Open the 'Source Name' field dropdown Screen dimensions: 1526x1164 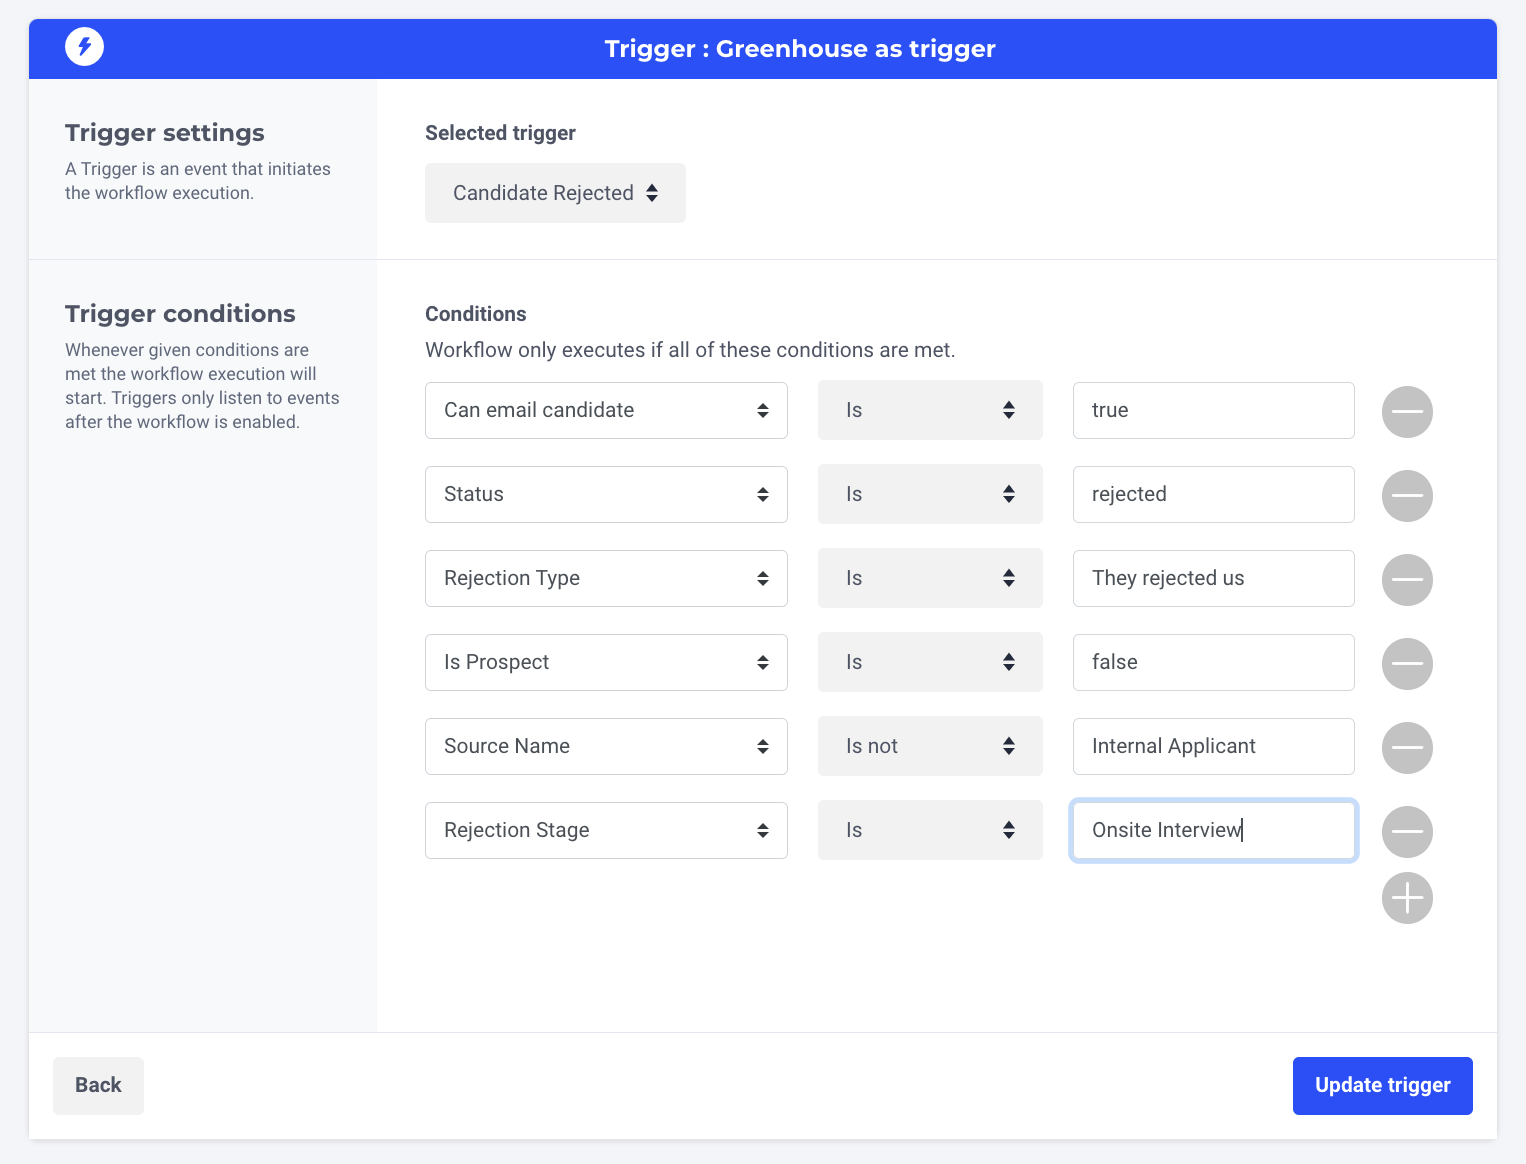click(606, 746)
